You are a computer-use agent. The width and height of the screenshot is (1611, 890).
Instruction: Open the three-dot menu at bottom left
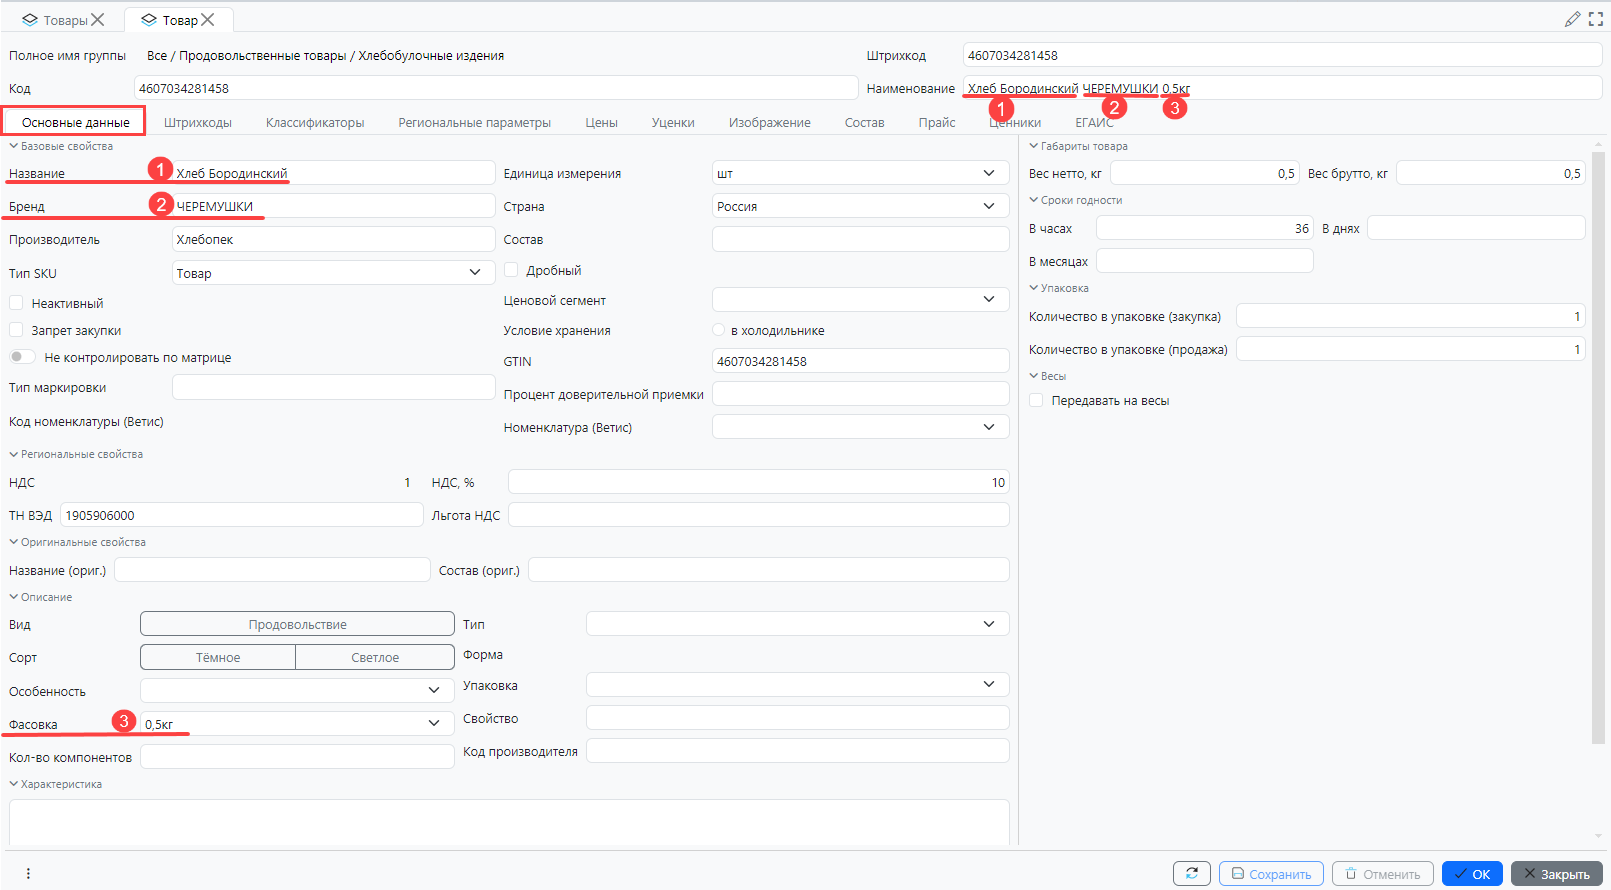[x=28, y=873]
